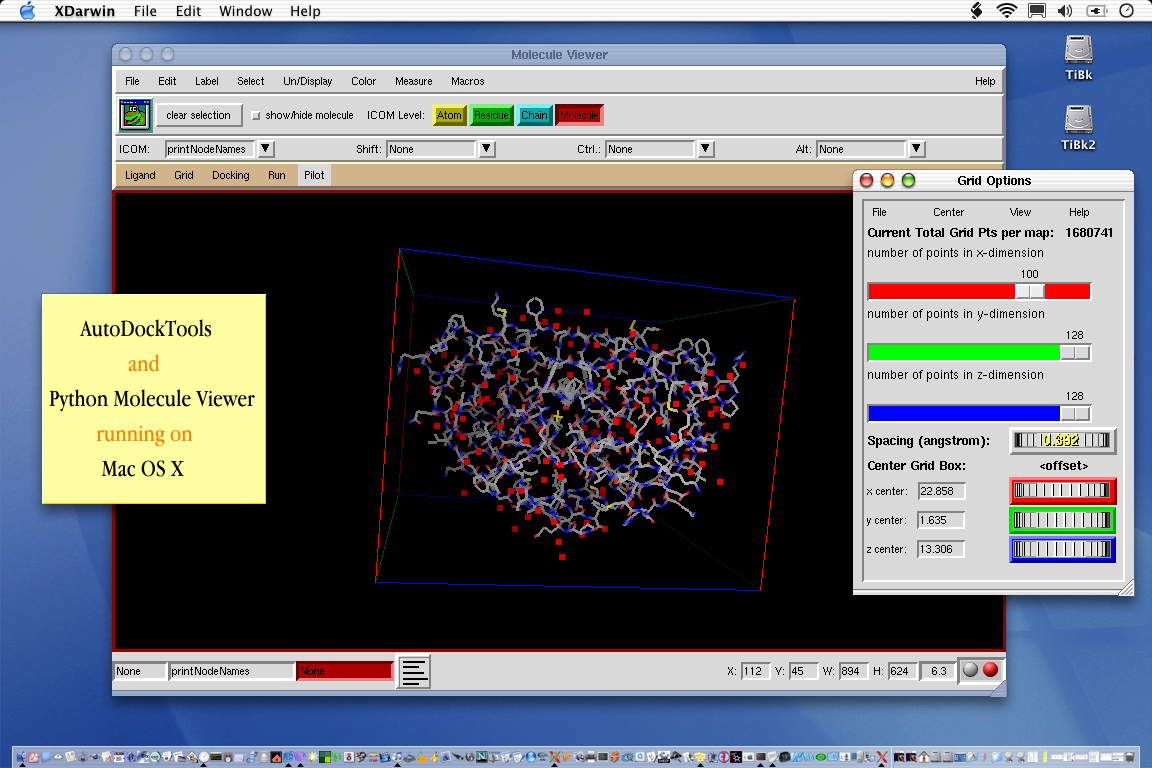Click the display icon in menu bar

click(x=1037, y=11)
